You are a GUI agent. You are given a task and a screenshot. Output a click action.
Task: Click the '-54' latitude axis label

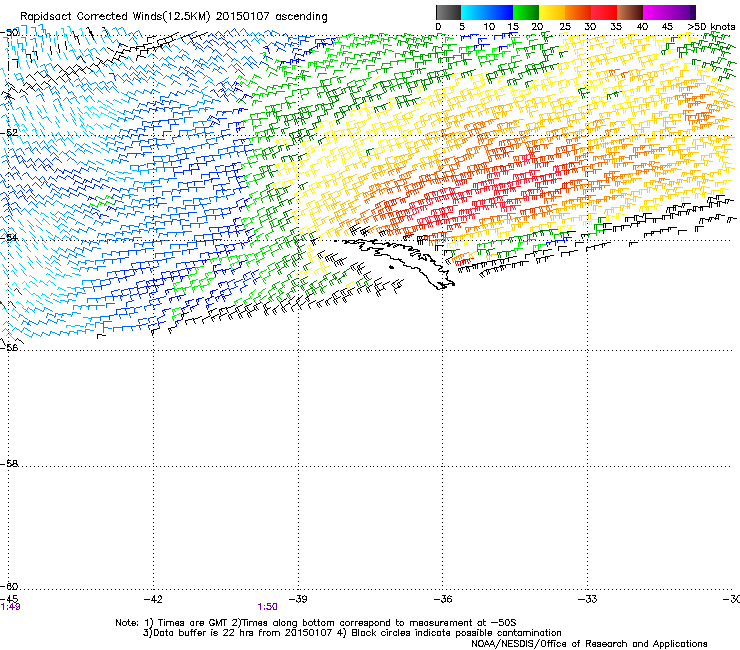click(x=9, y=237)
